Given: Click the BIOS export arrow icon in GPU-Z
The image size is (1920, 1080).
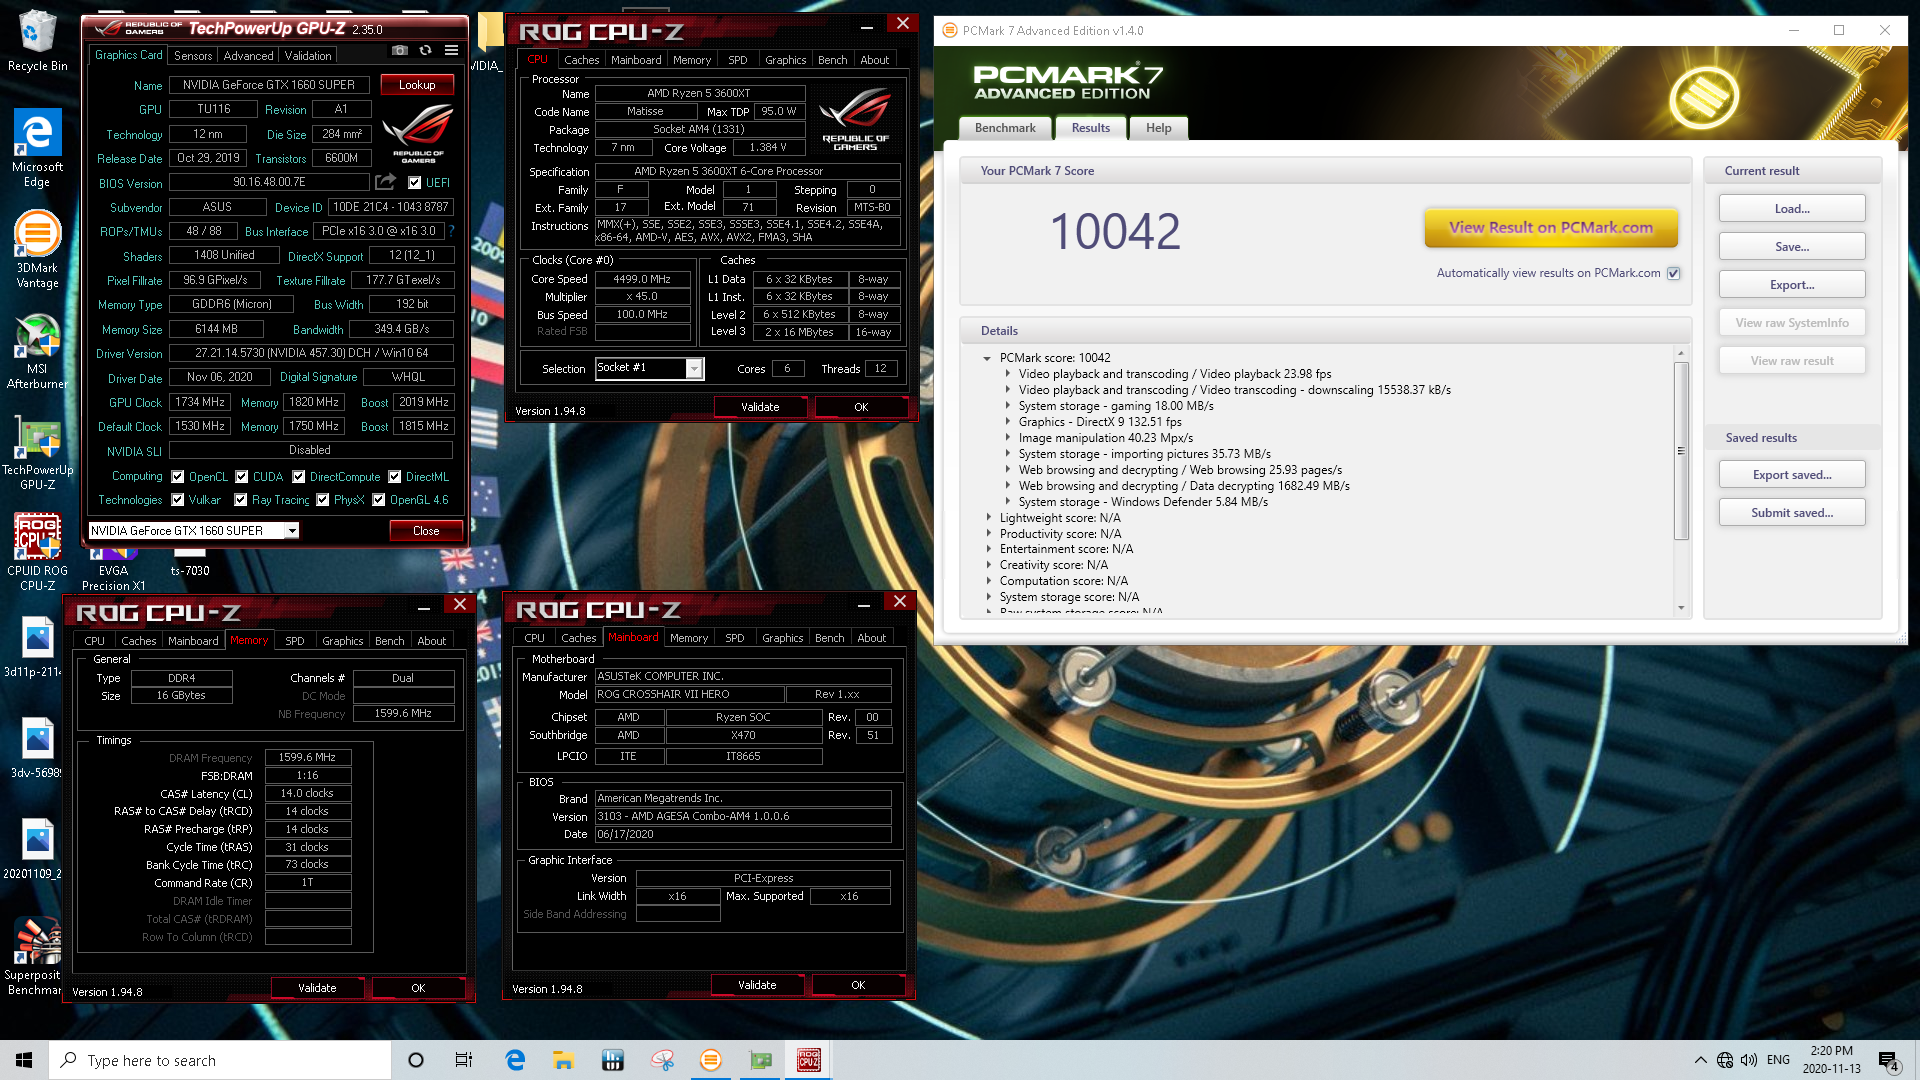Looking at the screenshot, I should tap(385, 182).
